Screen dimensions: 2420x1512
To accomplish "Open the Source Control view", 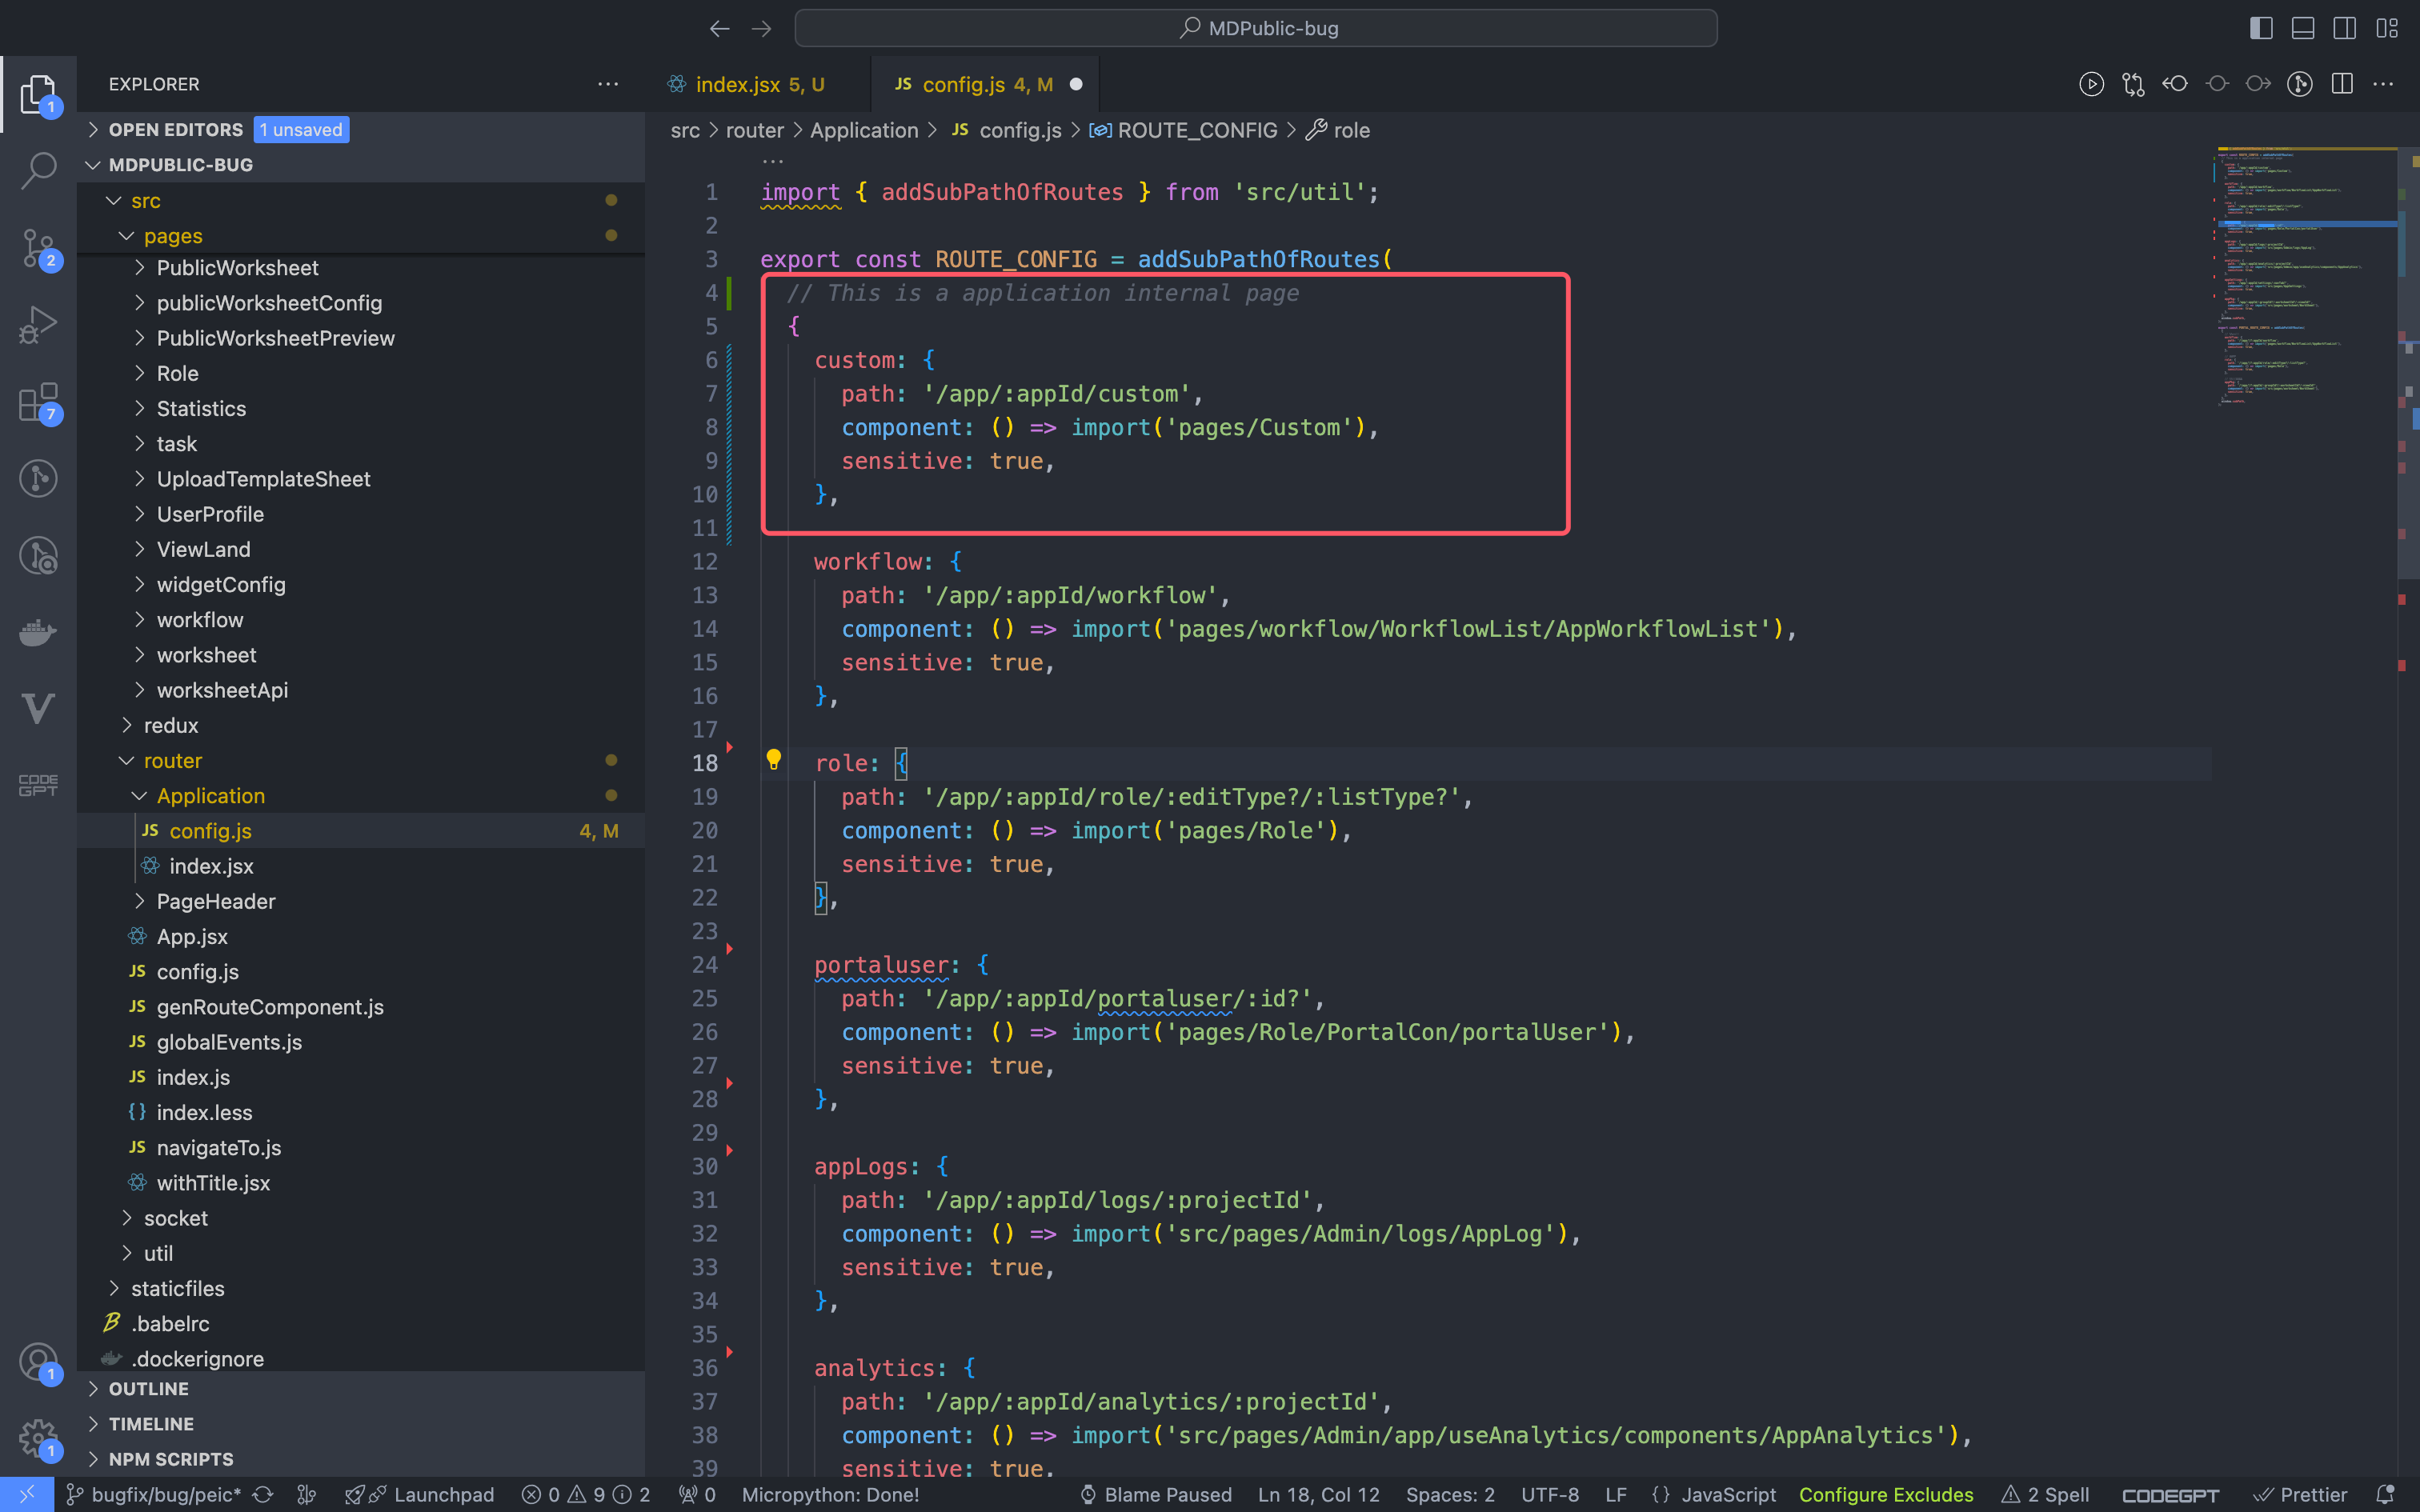I will click(x=38, y=248).
